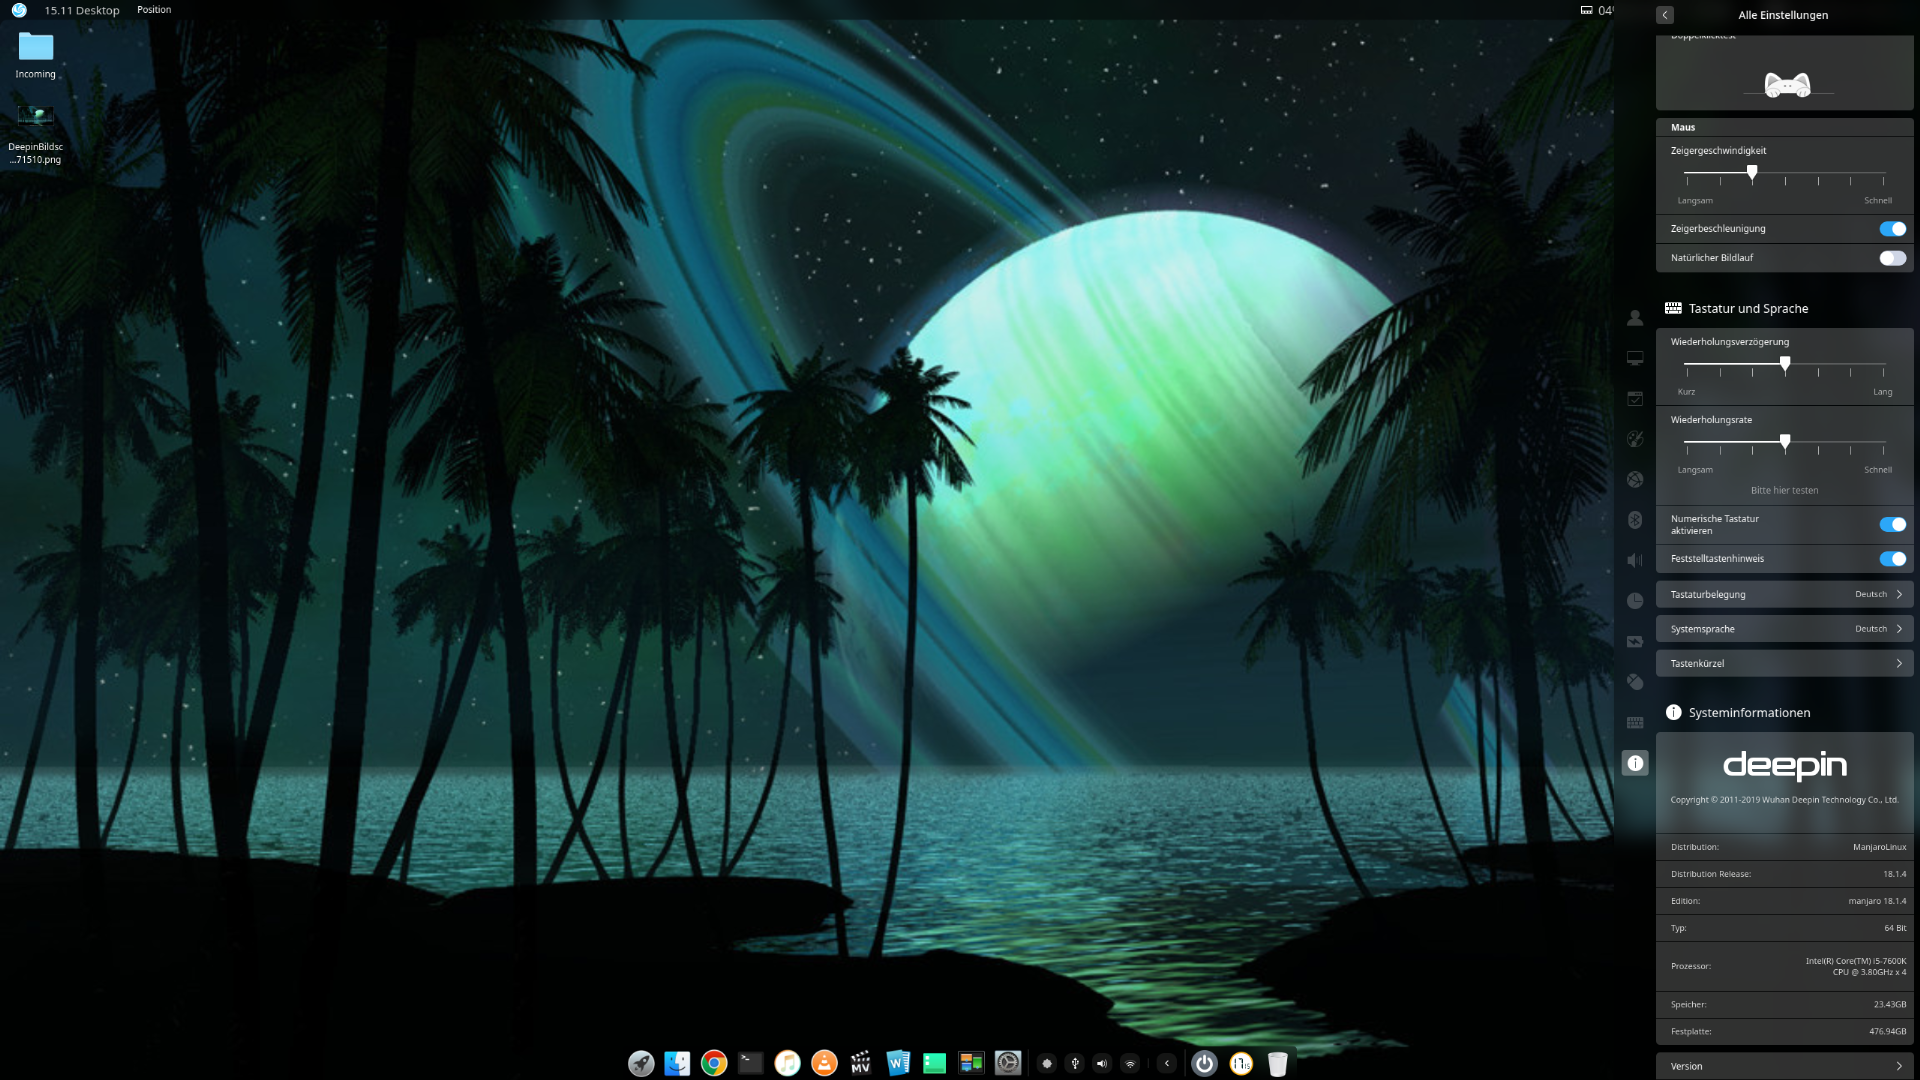
Task: Click Zeigergeschwindigkeit slider handle
Action: [x=1752, y=173]
